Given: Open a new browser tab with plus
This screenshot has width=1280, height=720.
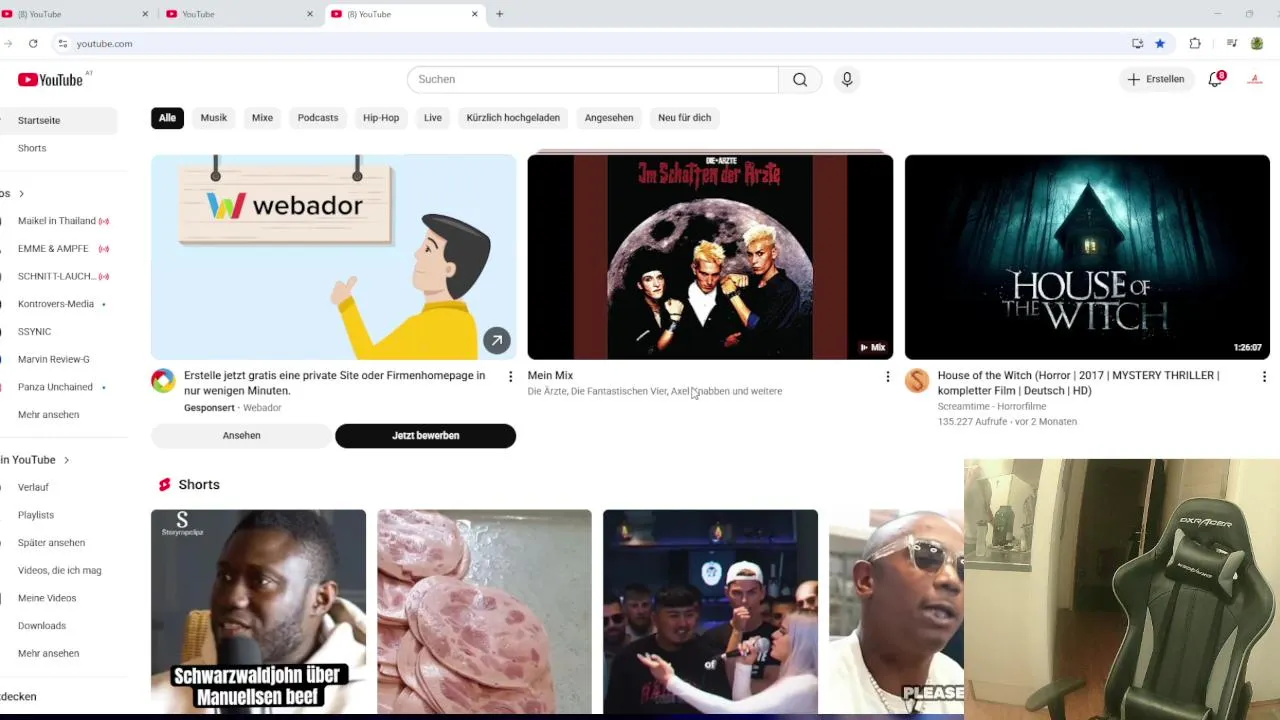Looking at the screenshot, I should click(x=500, y=14).
